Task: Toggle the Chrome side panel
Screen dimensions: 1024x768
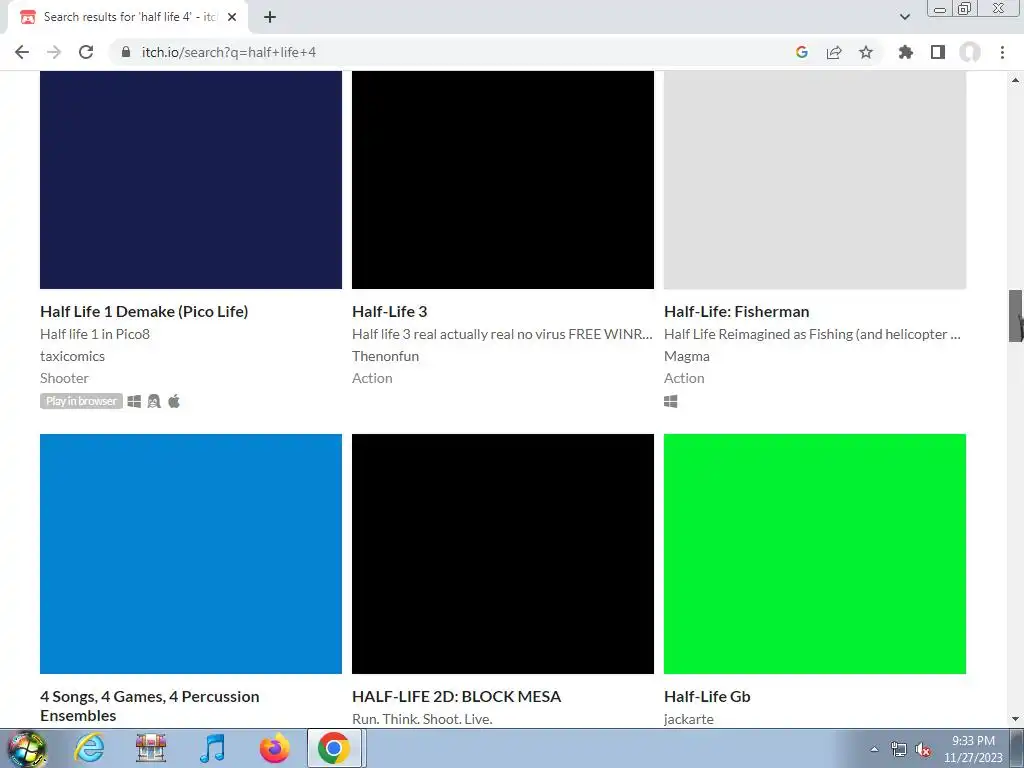Action: click(x=938, y=52)
